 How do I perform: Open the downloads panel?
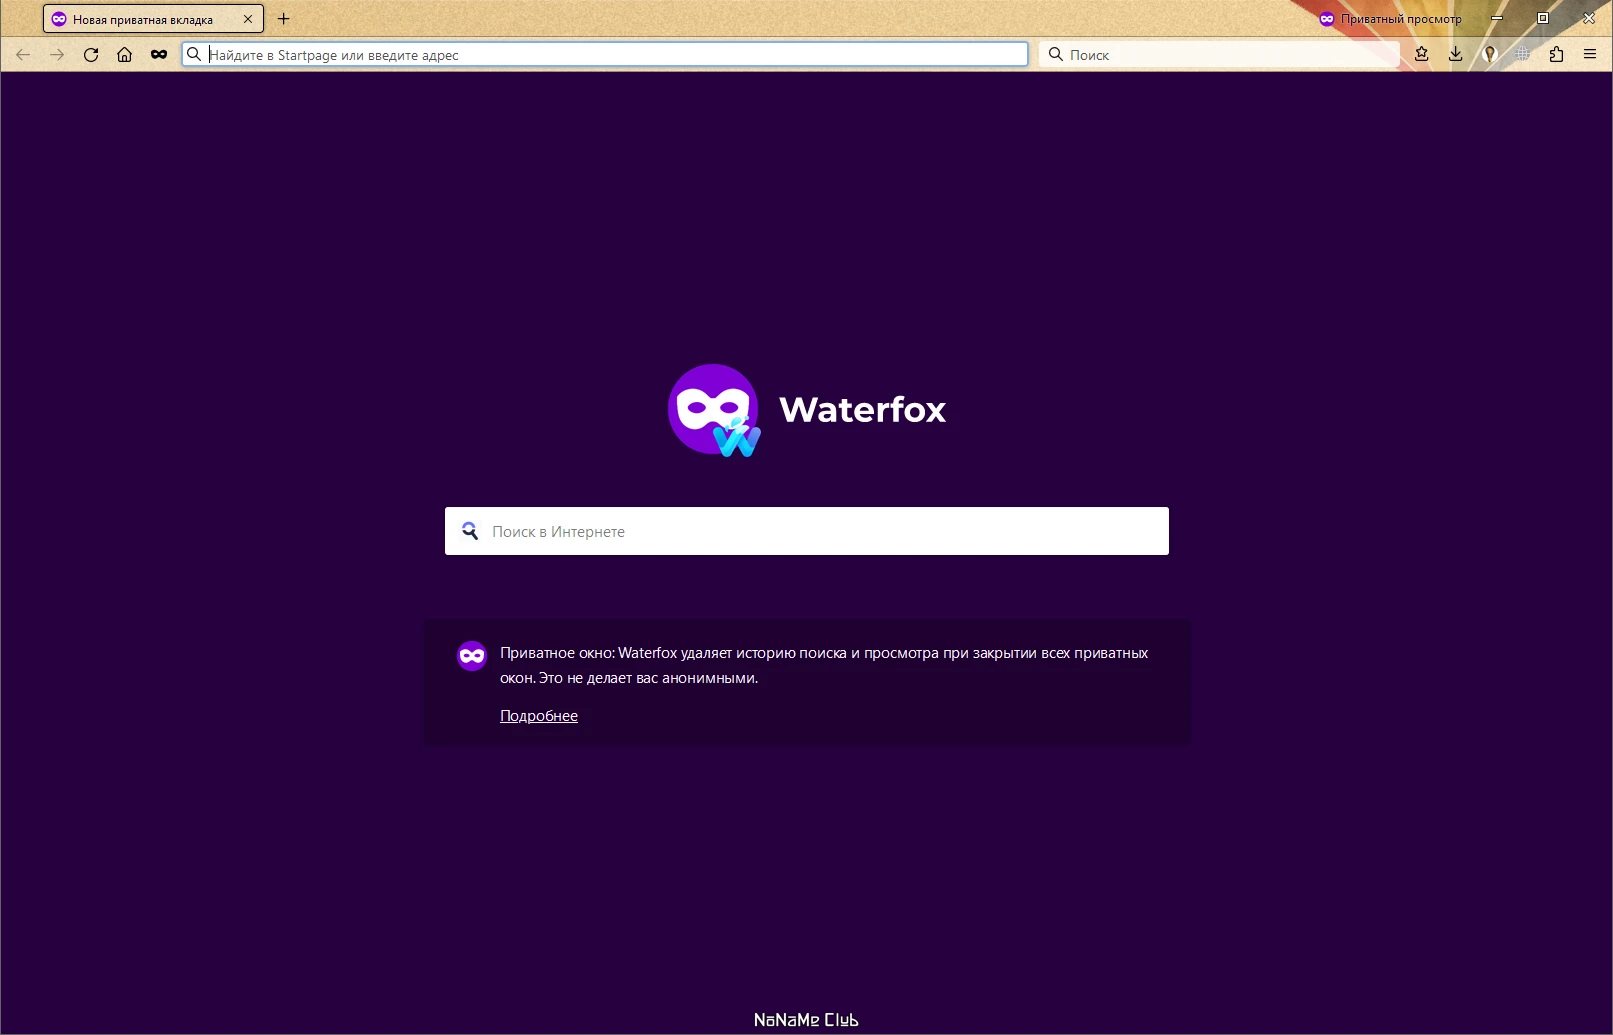click(x=1455, y=55)
